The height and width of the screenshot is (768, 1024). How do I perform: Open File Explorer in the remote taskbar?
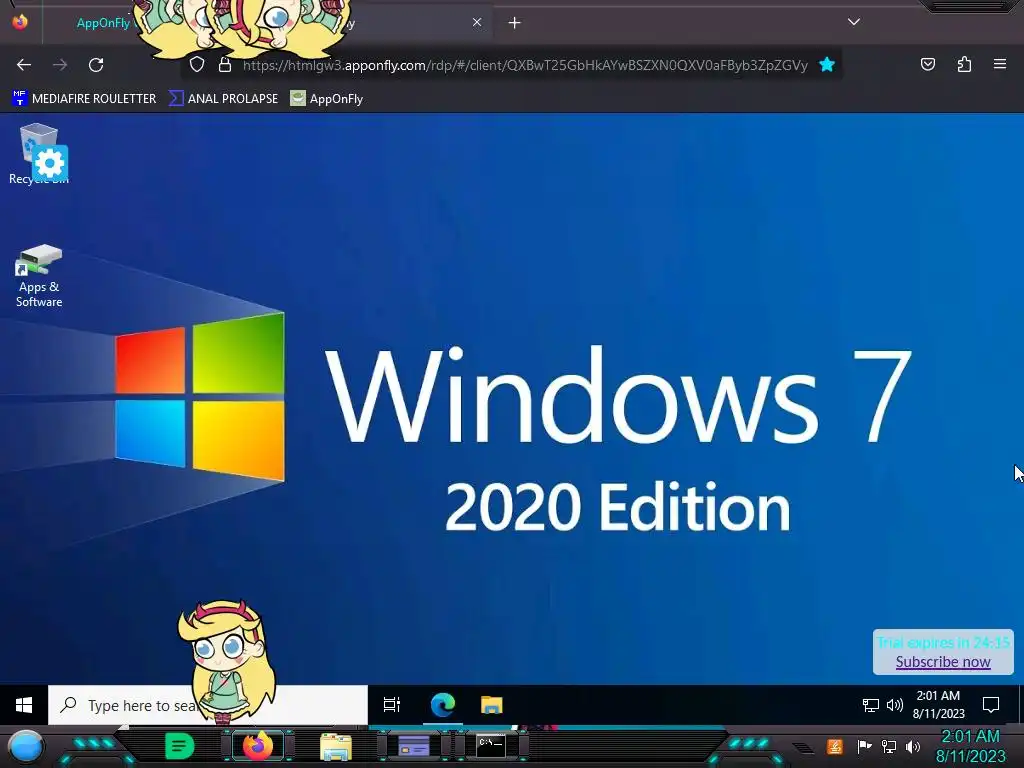[492, 705]
